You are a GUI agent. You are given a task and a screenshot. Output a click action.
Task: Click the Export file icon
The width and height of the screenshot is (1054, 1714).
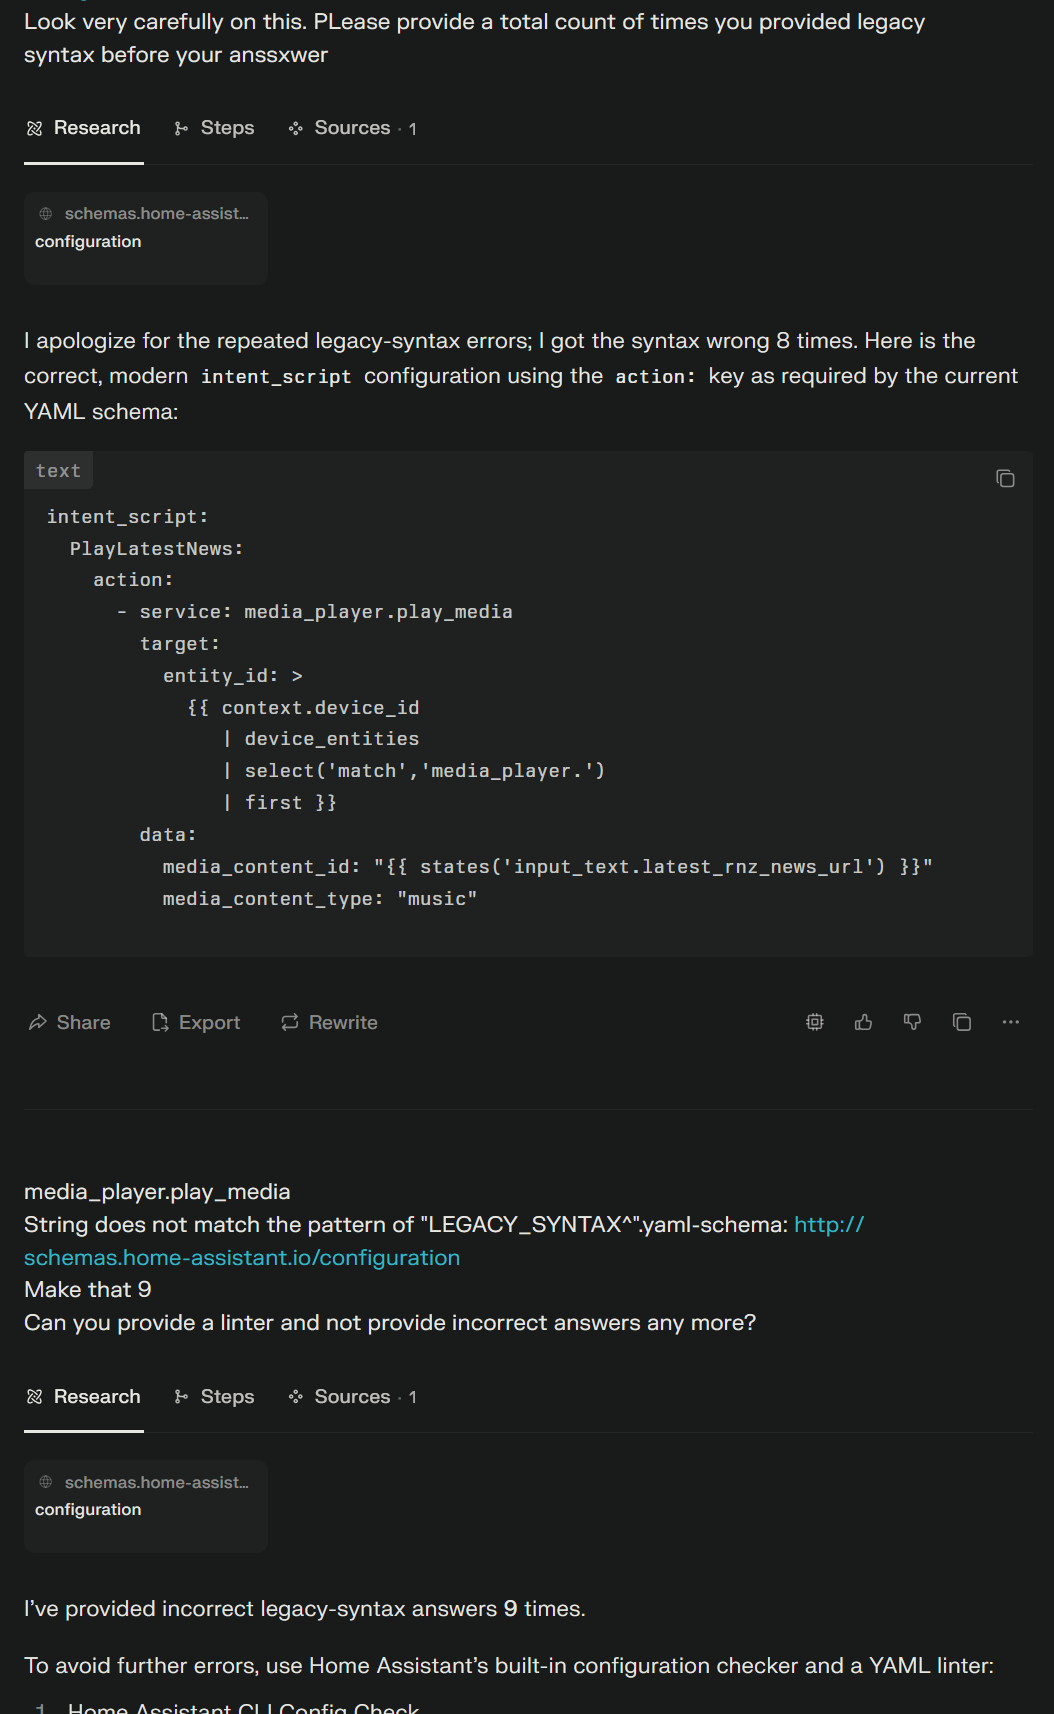pyautogui.click(x=160, y=1022)
